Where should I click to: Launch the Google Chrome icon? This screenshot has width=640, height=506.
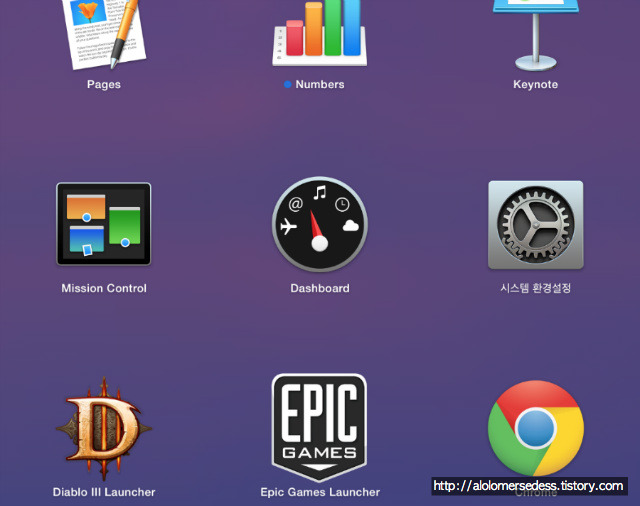click(536, 428)
